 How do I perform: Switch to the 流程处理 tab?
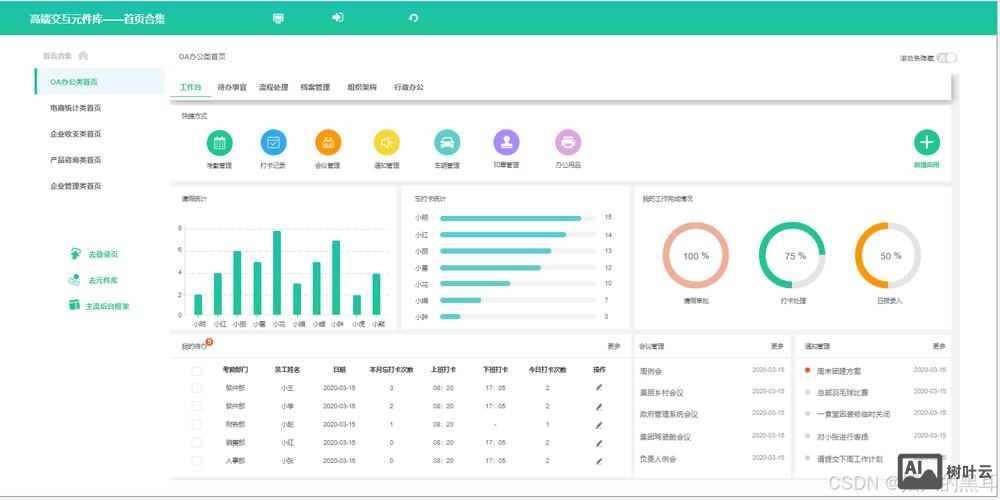274,87
